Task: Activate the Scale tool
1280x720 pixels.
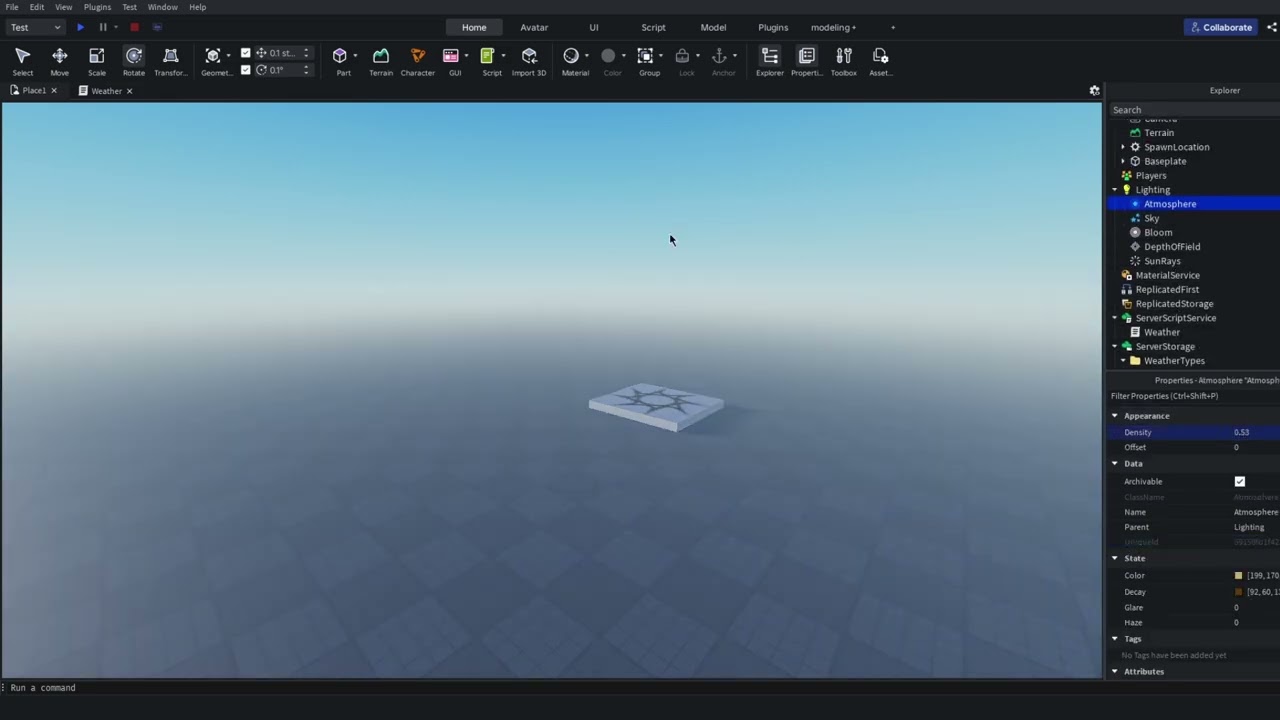Action: point(96,61)
